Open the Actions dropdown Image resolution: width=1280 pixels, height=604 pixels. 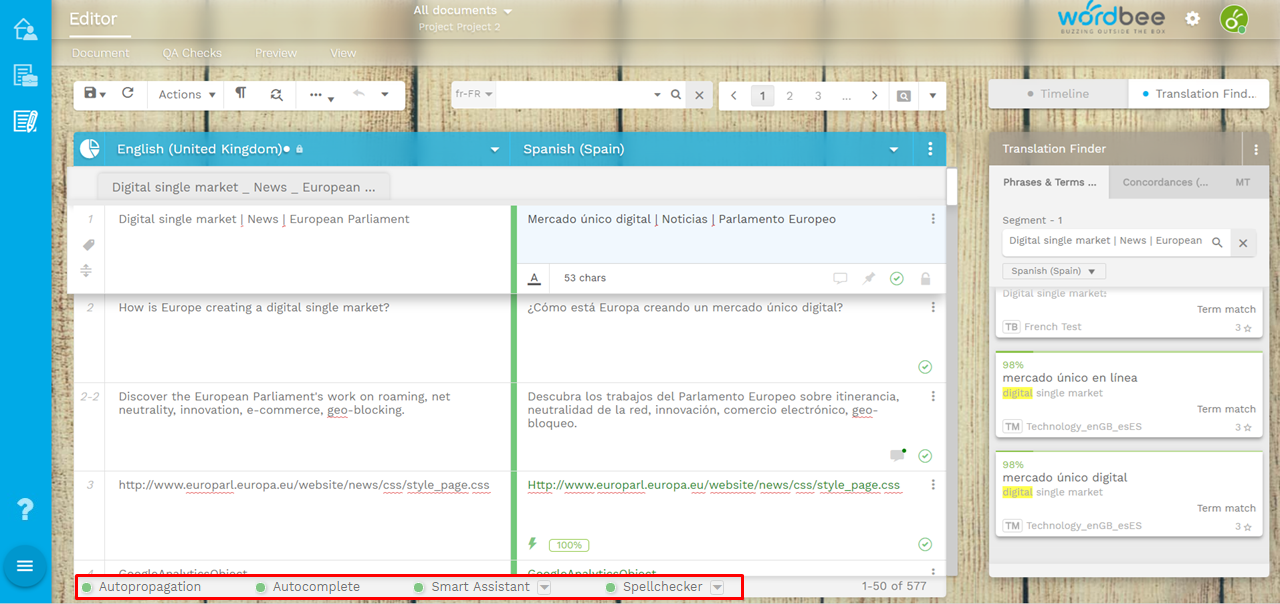[x=187, y=95]
